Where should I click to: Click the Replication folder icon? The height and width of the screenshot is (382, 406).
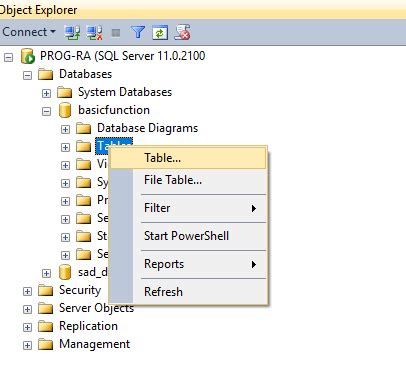46,326
